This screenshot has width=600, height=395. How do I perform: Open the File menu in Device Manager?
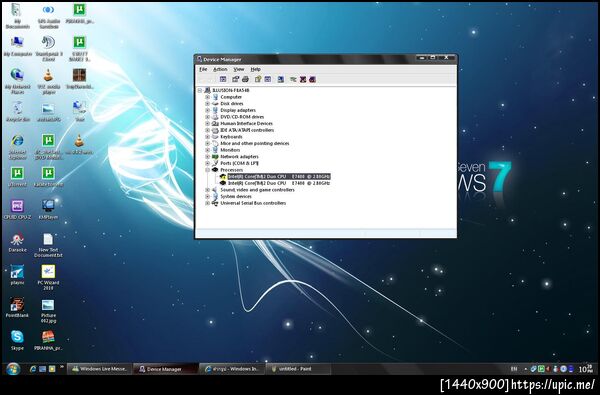point(203,69)
